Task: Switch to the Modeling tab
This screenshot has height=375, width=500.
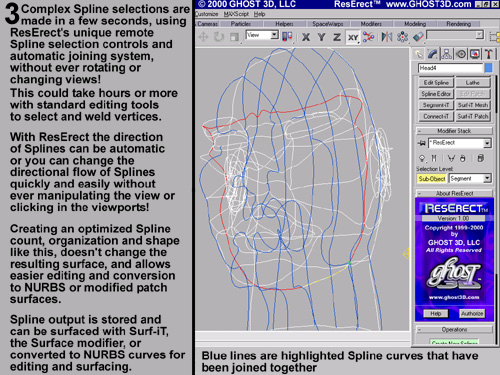Action: [415, 24]
